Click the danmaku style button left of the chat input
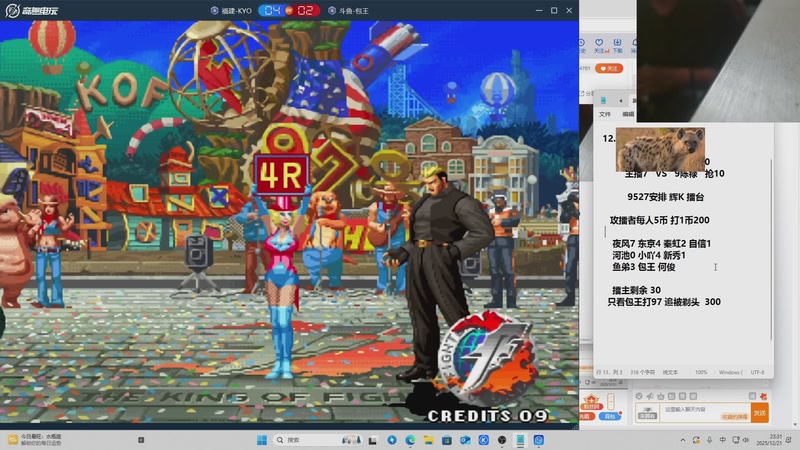Screen dimensions: 800x450 coord(647,413)
